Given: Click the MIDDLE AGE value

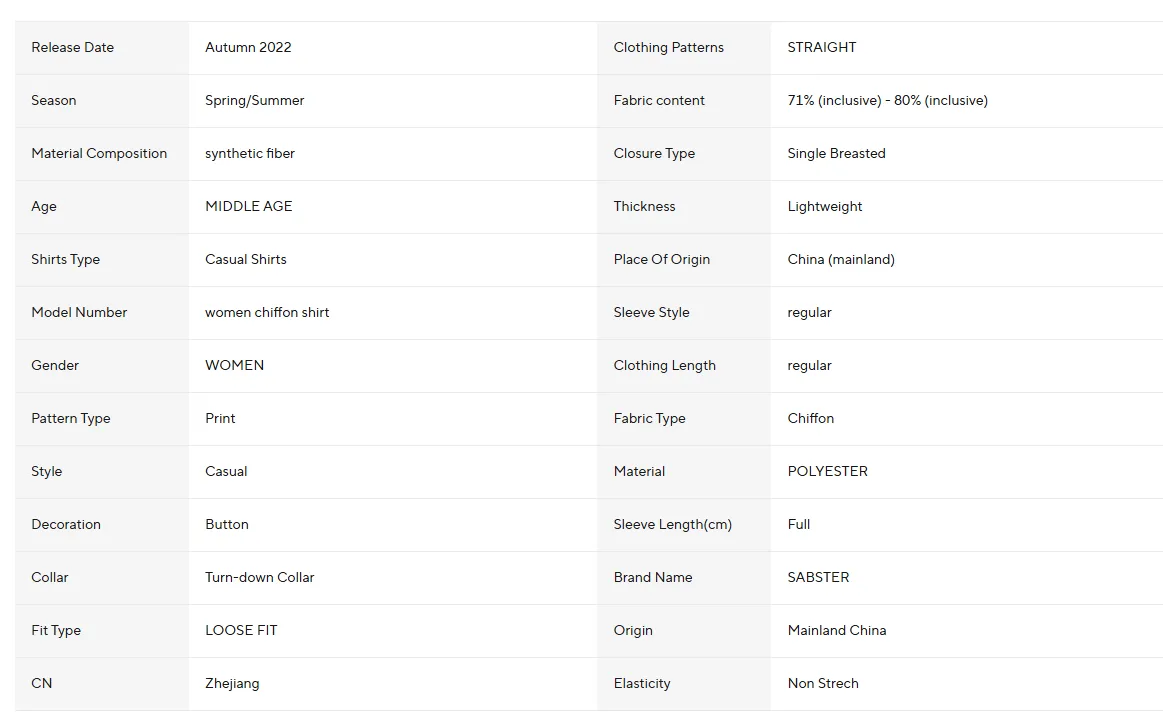Looking at the screenshot, I should point(248,206).
